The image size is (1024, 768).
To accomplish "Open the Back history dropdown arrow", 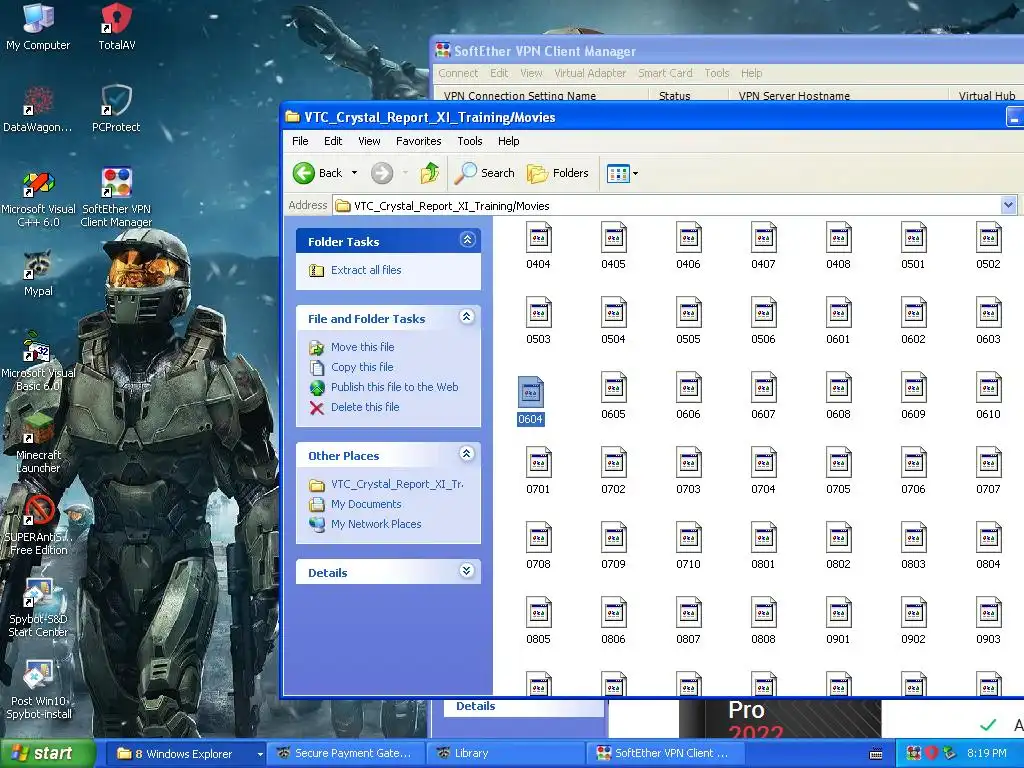I will pos(355,173).
